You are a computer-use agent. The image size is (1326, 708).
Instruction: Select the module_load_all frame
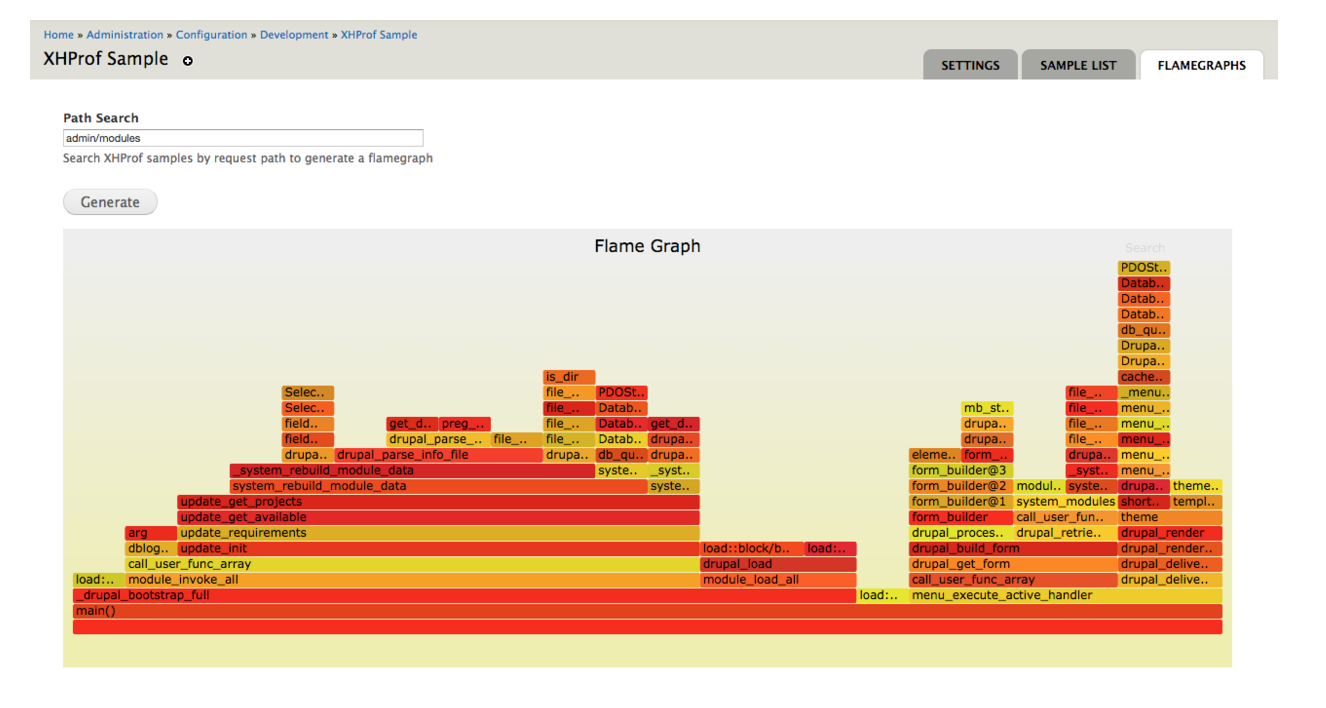pyautogui.click(x=778, y=580)
